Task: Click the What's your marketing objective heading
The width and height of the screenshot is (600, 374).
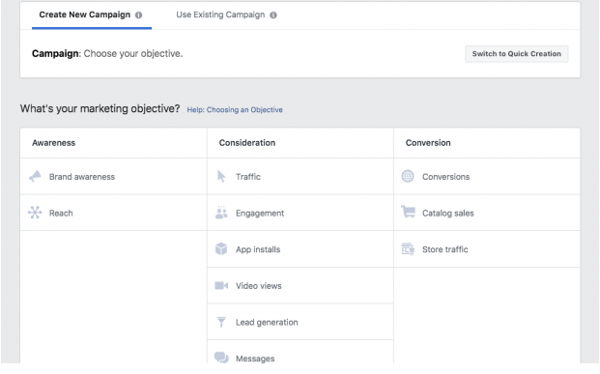Action: point(100,109)
